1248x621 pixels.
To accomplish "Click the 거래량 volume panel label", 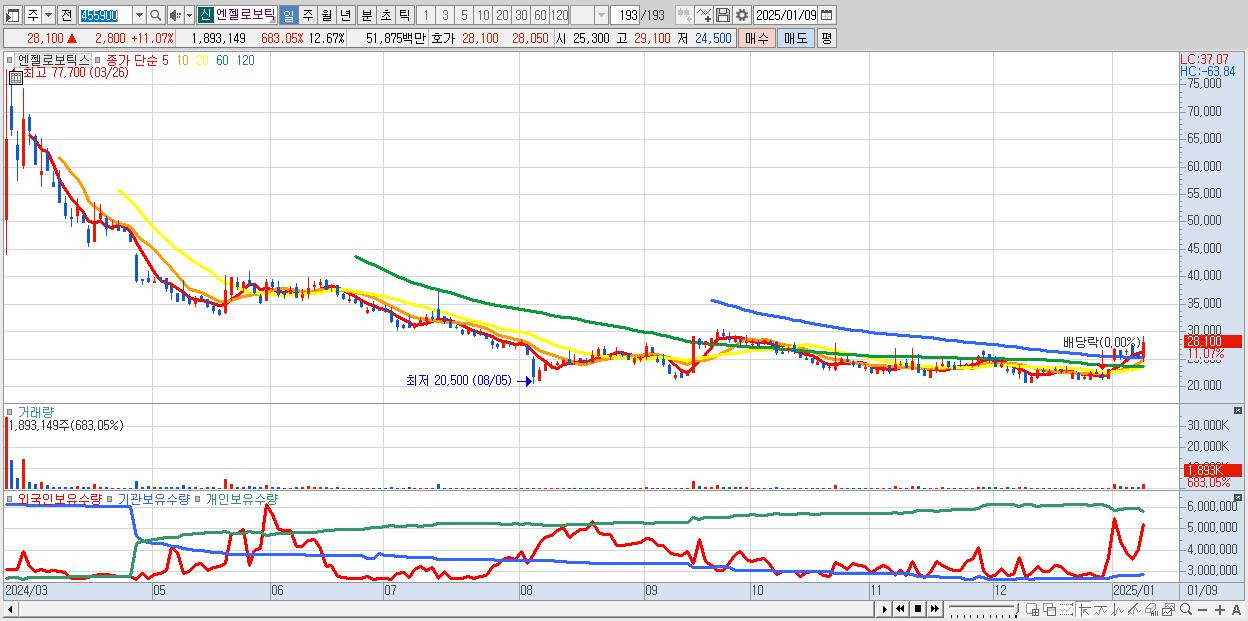I will tap(36, 412).
